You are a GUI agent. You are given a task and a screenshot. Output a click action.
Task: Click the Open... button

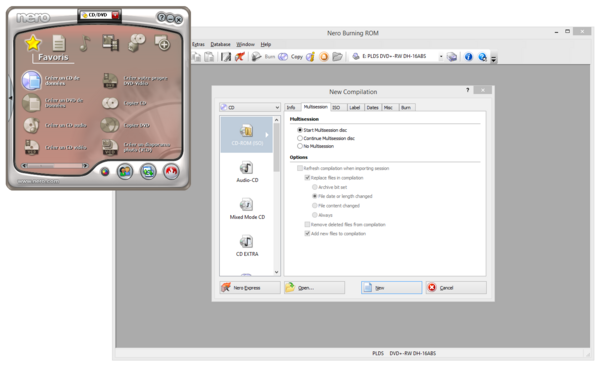[314, 288]
